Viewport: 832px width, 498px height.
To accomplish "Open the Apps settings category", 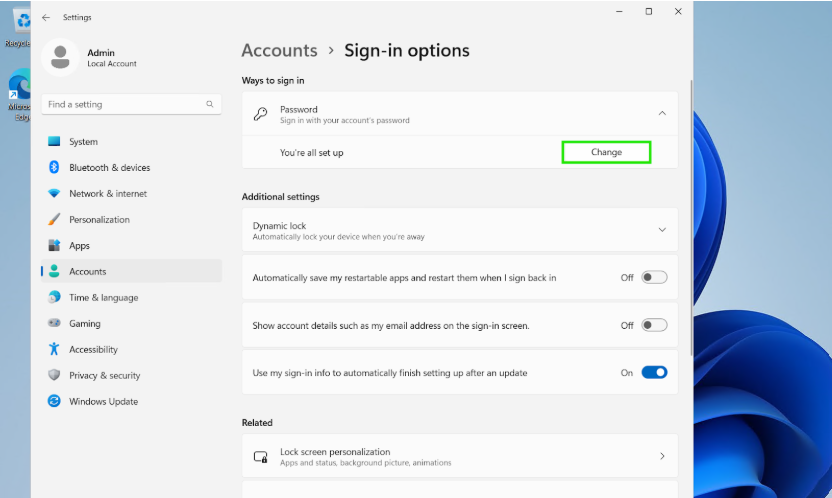I will pyautogui.click(x=79, y=246).
